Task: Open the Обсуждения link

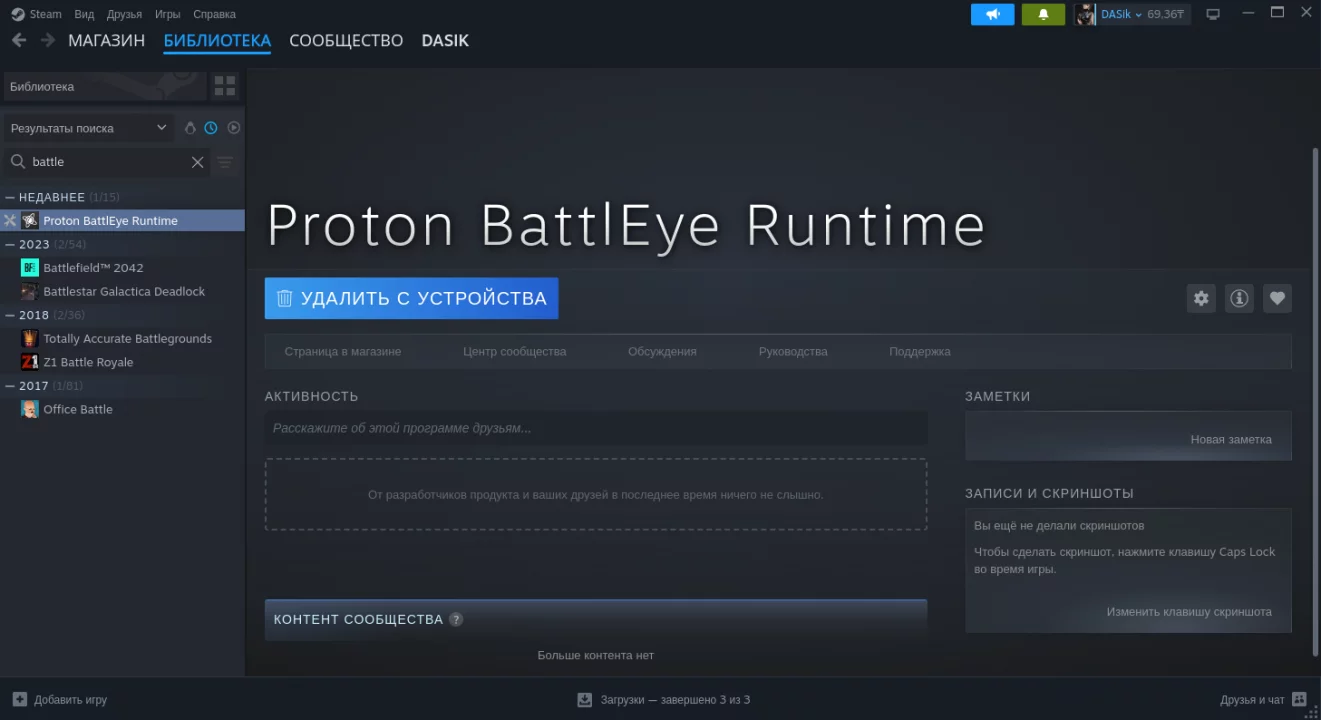Action: [662, 352]
